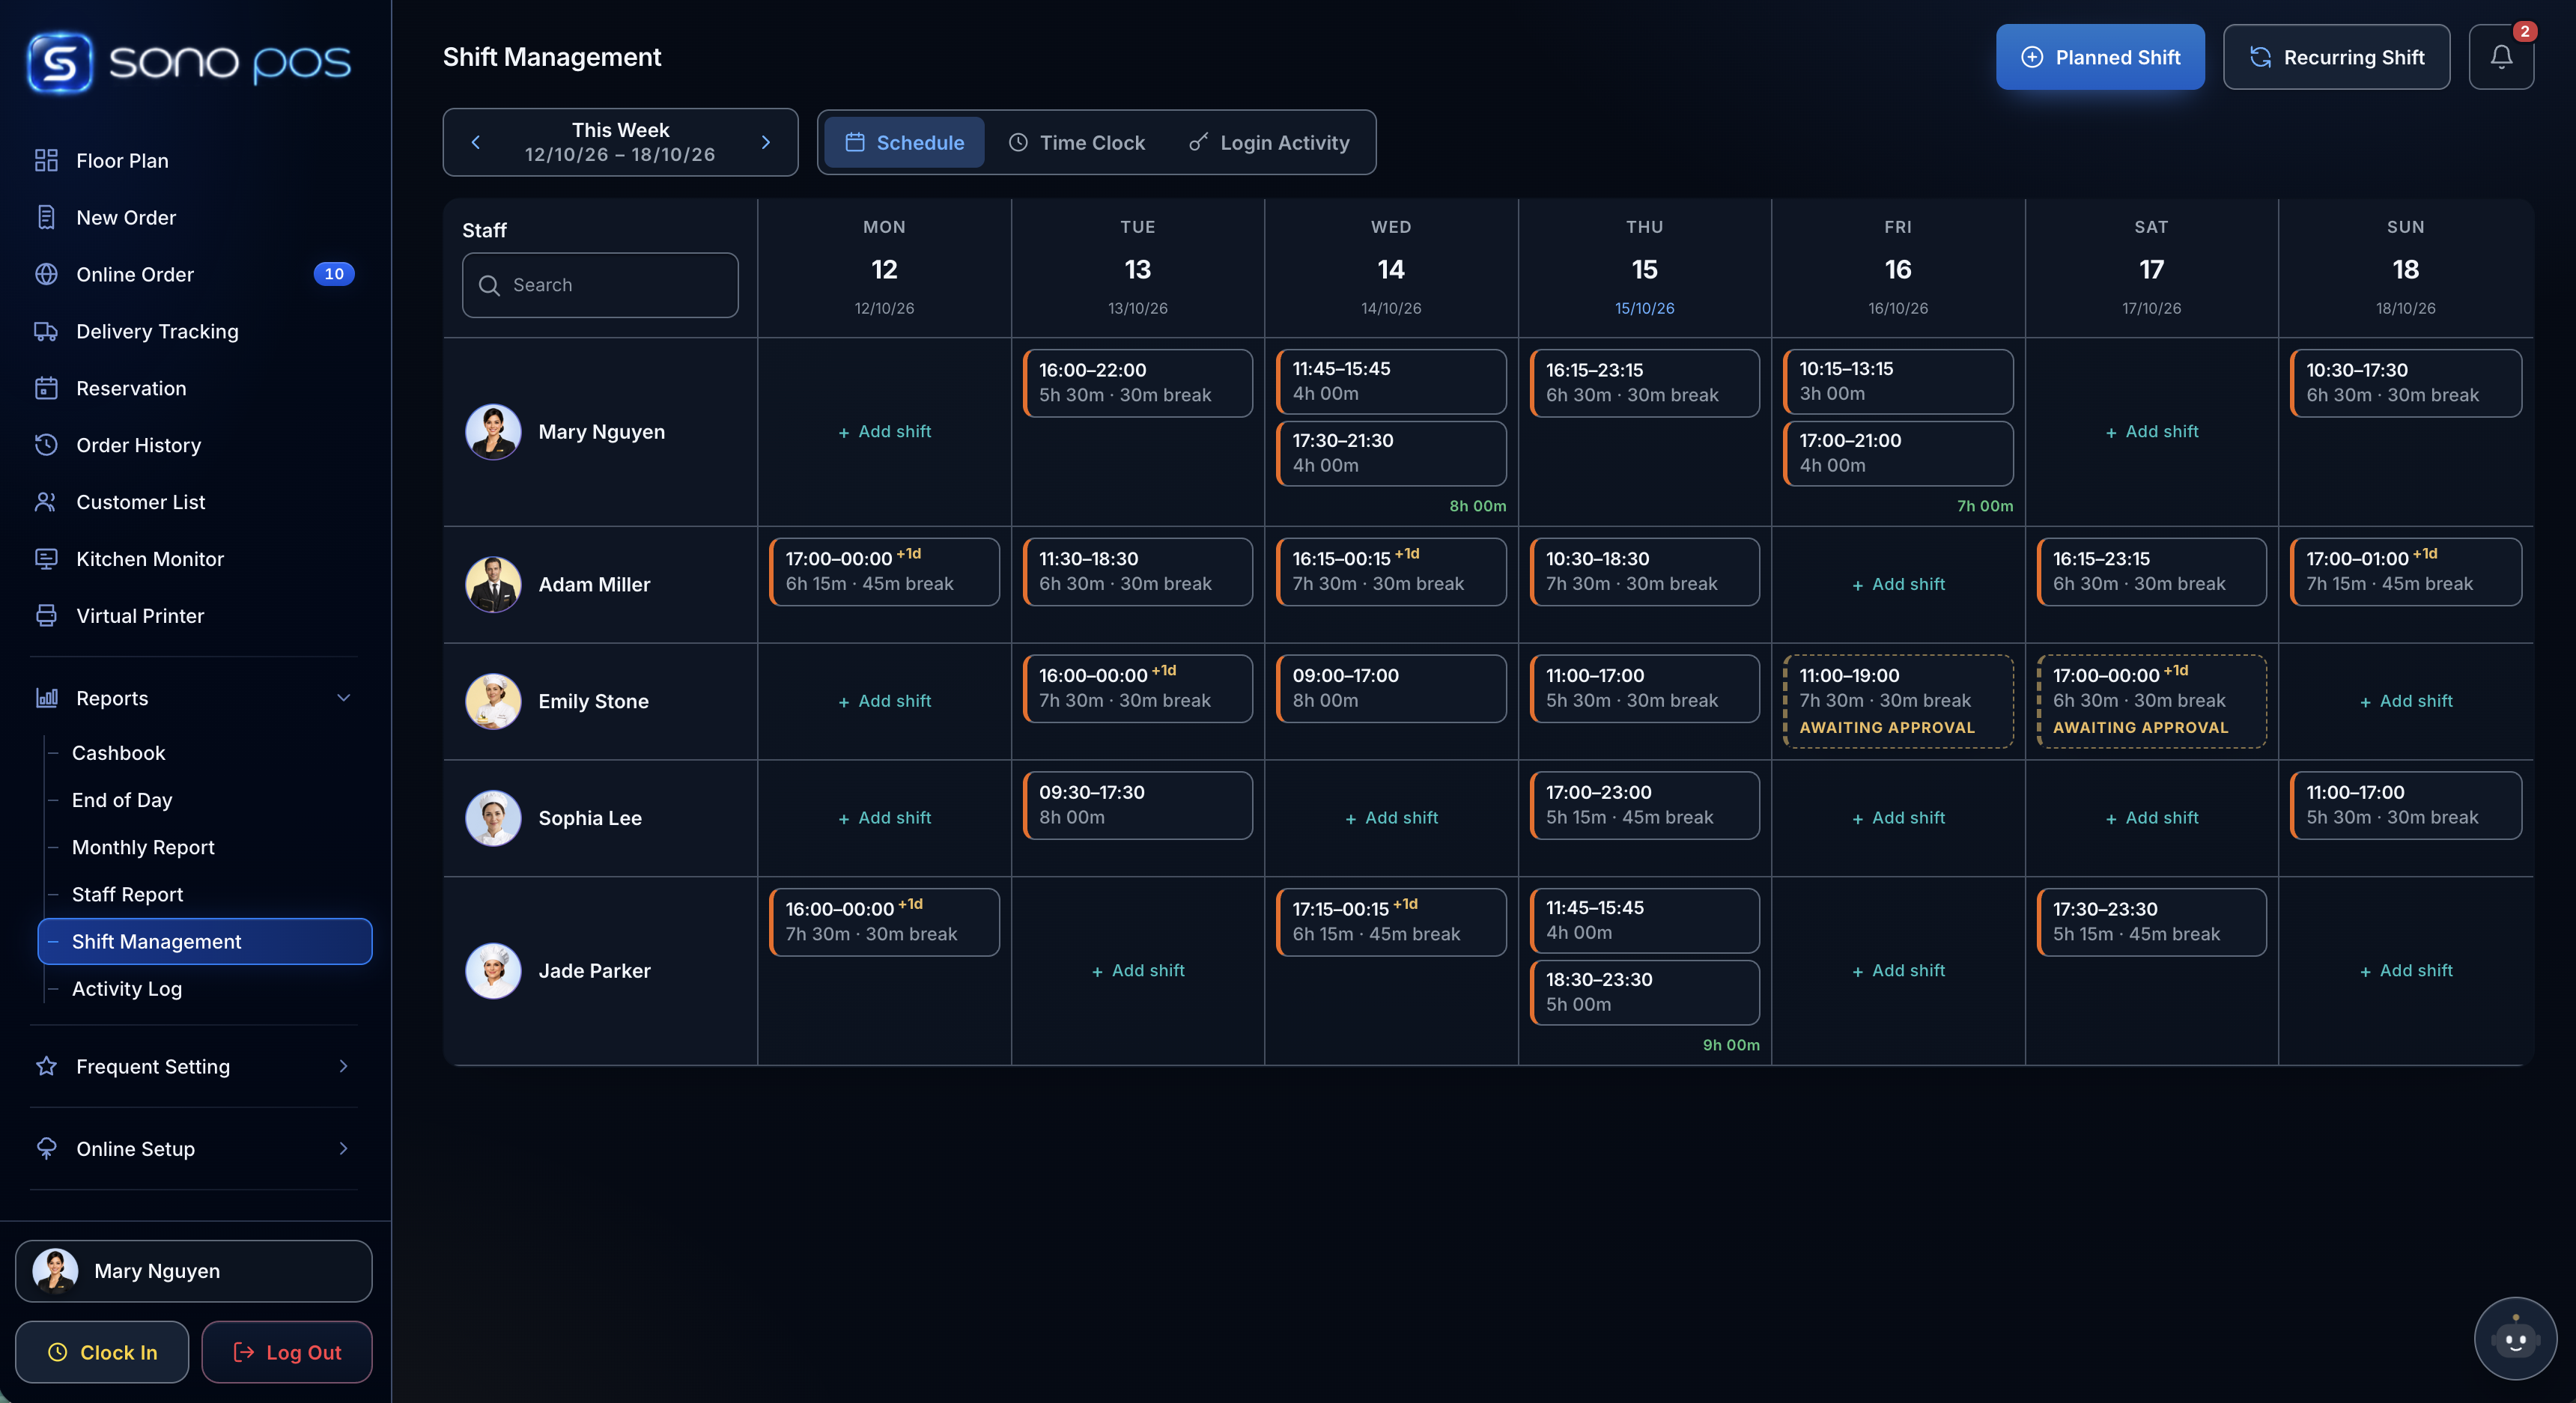Open the Mary Nguyen user profile box
Screen dimensions: 2576x1403
click(194, 1271)
